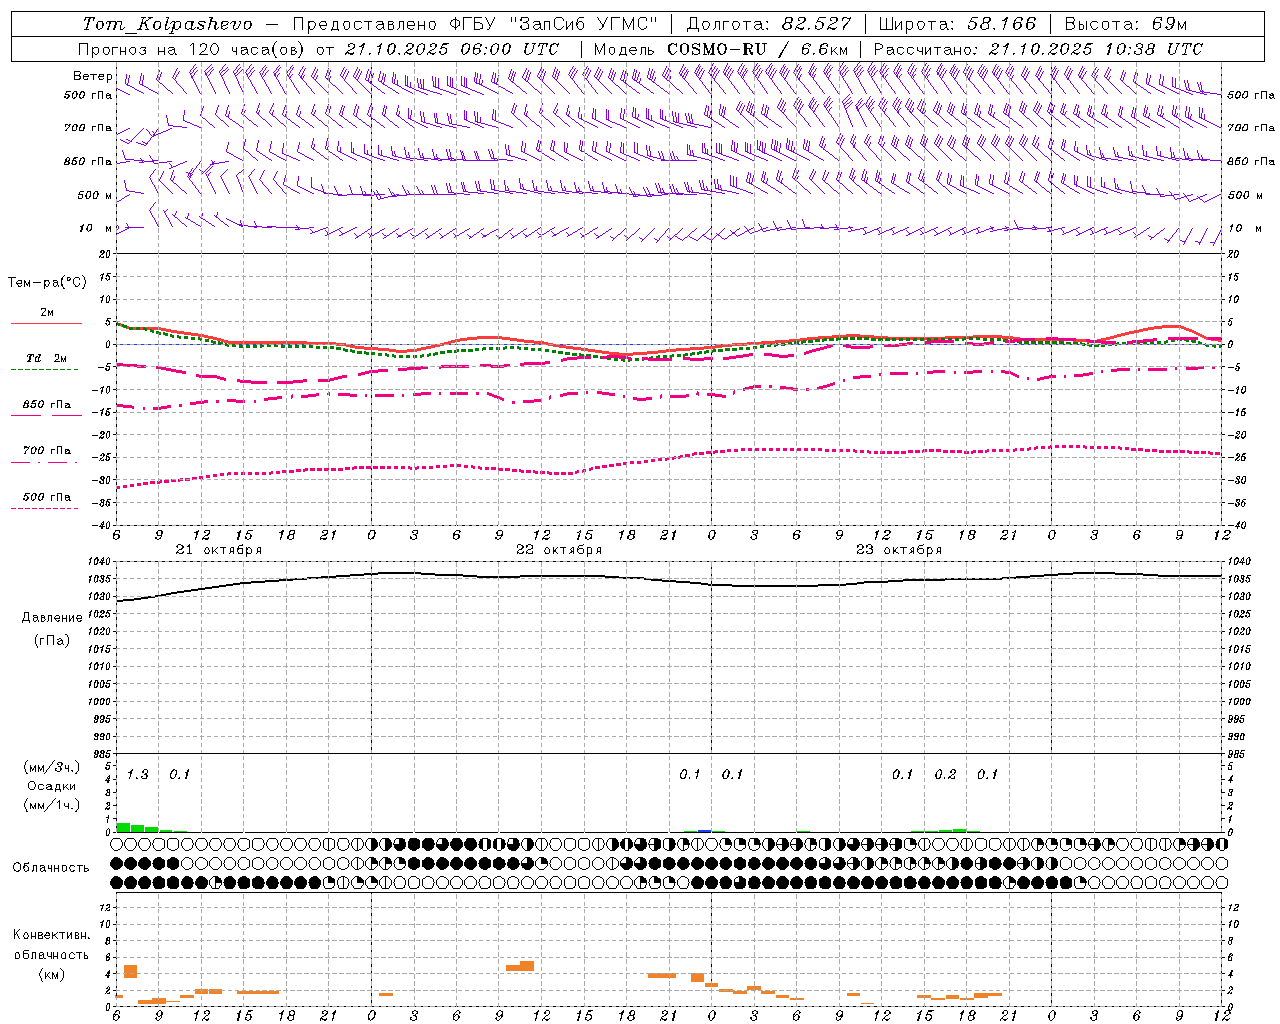
Task: Select the (мм/1ч.) units label
Action: [x=52, y=805]
